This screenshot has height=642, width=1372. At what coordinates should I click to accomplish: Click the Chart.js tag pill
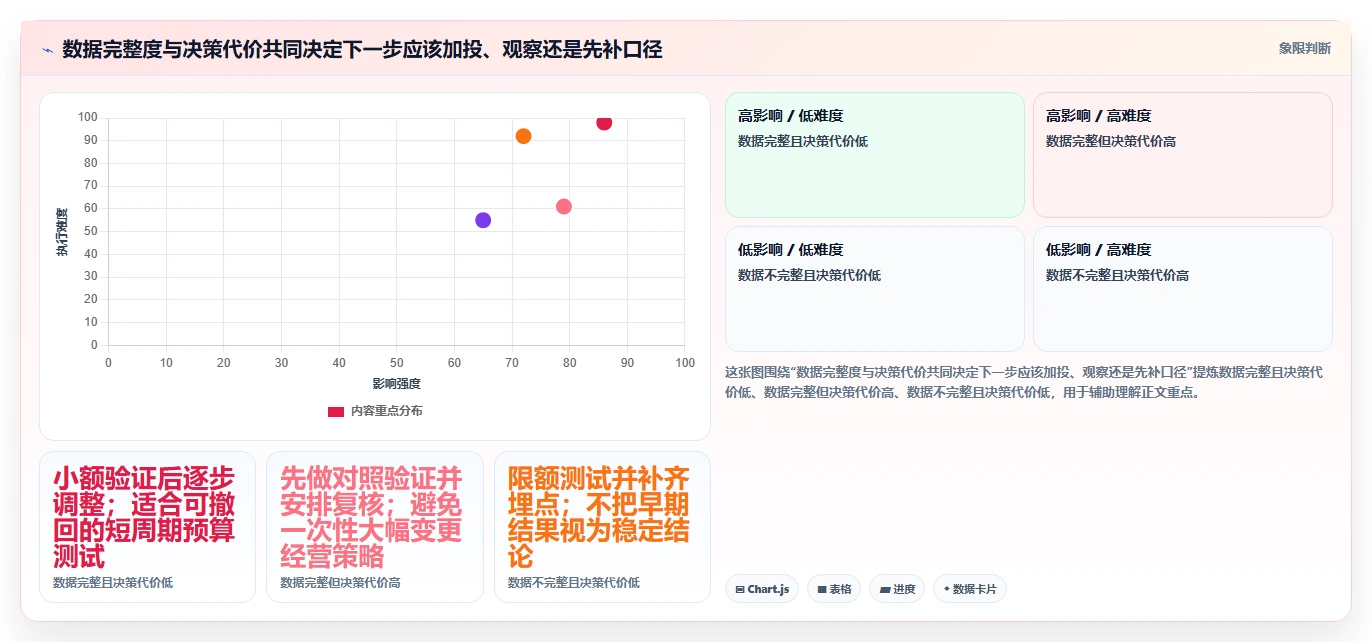[x=762, y=589]
